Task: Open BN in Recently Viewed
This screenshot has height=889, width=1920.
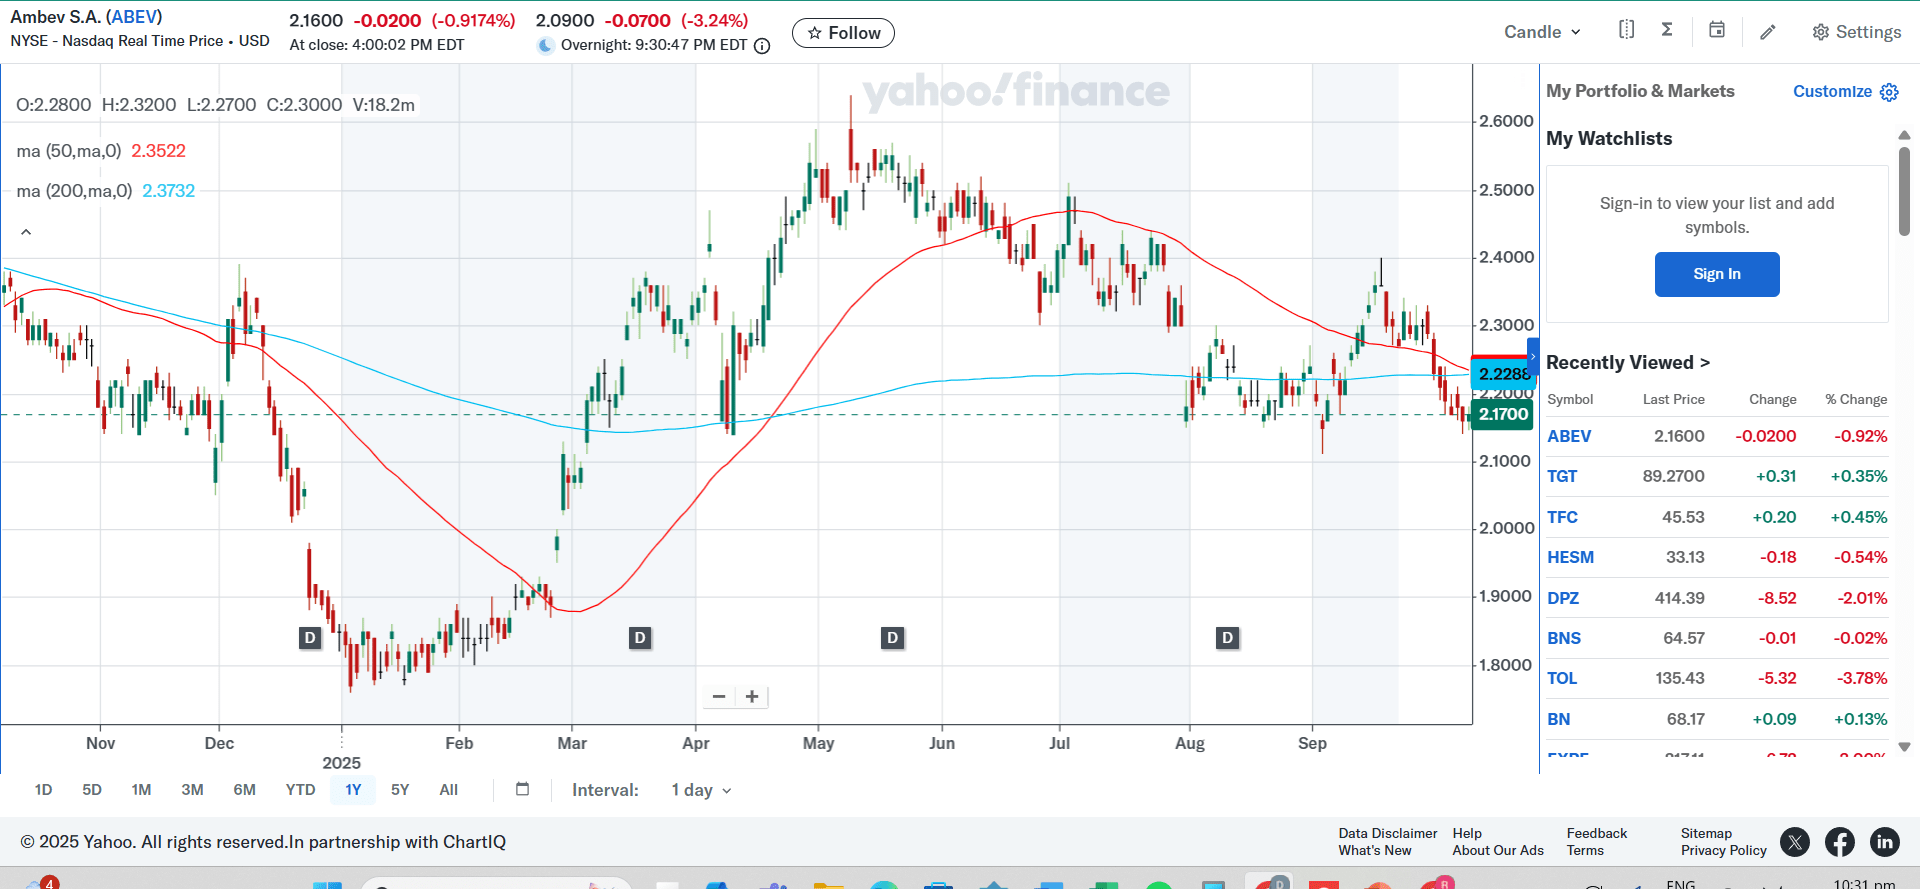Action: click(x=1558, y=719)
